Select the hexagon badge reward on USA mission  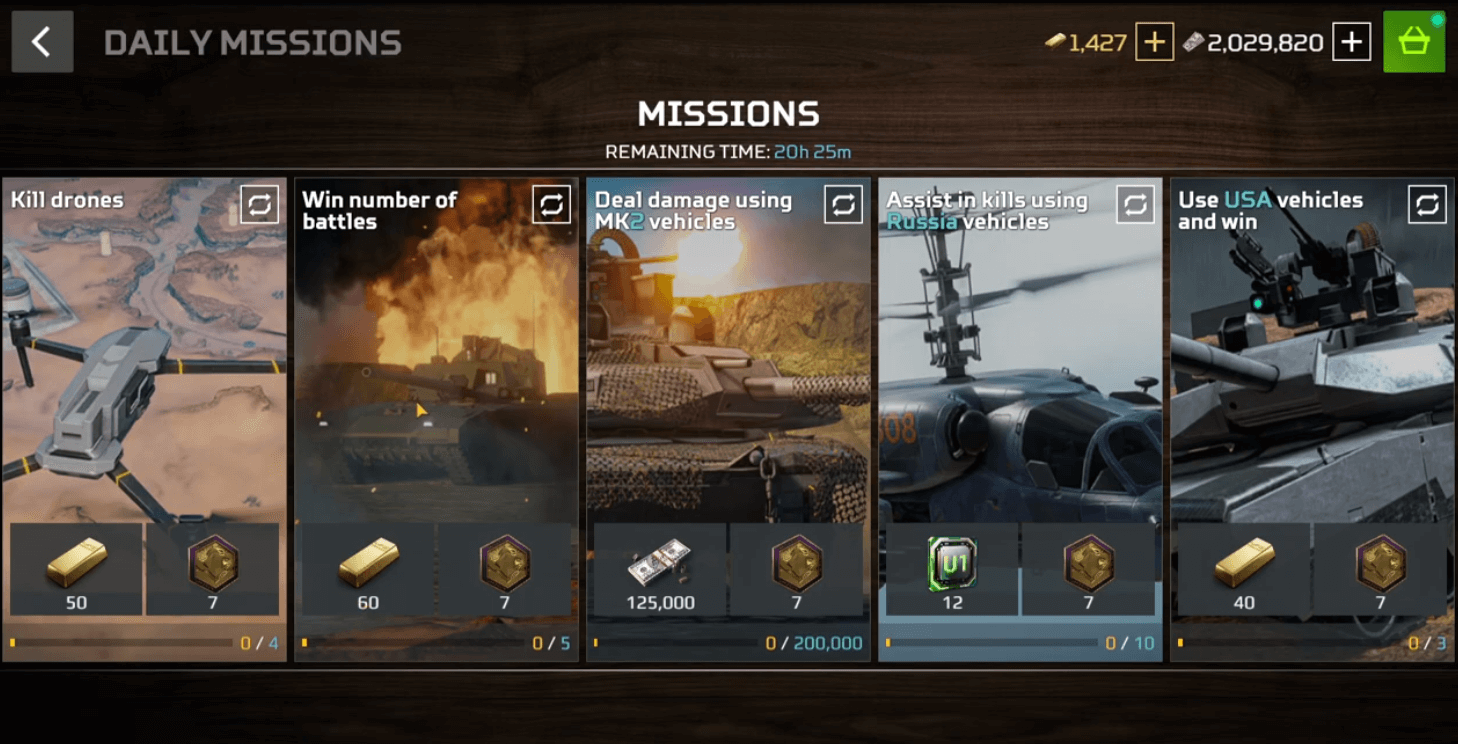pyautogui.click(x=1380, y=569)
